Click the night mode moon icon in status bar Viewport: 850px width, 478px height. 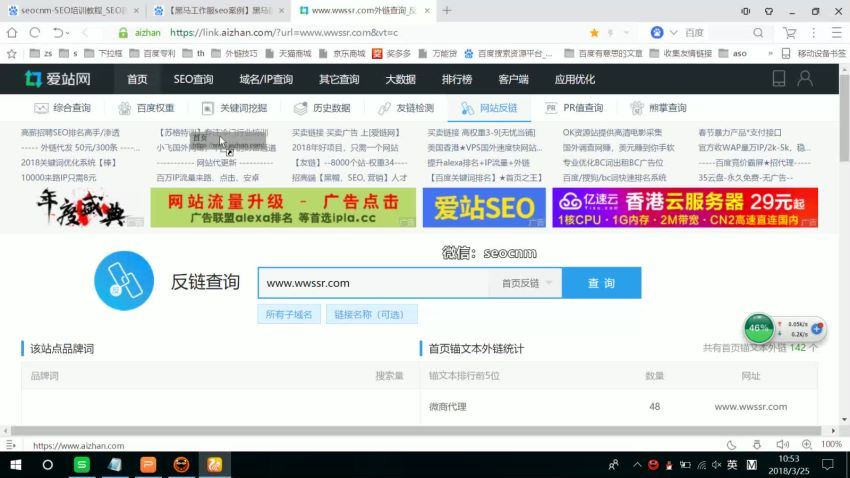731,445
